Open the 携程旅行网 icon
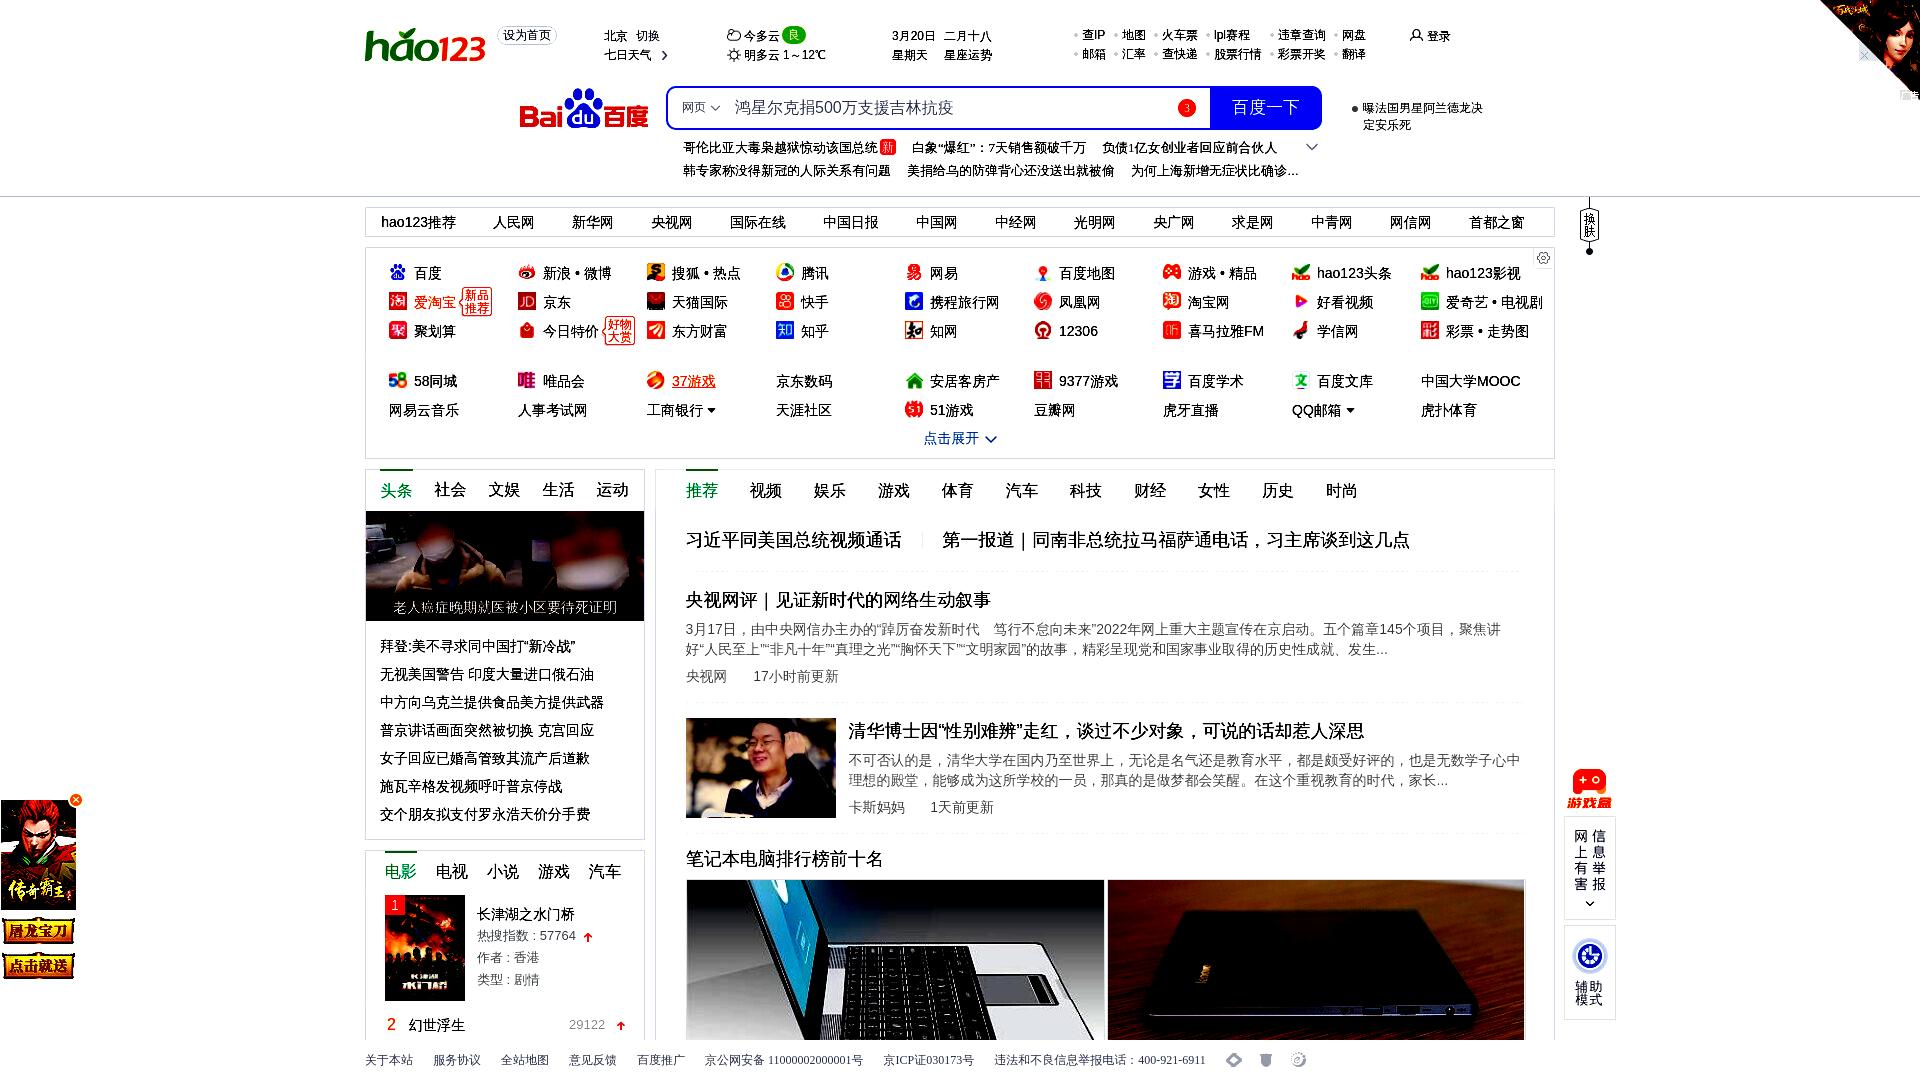Screen dimensions: 1920x1080 coord(914,301)
